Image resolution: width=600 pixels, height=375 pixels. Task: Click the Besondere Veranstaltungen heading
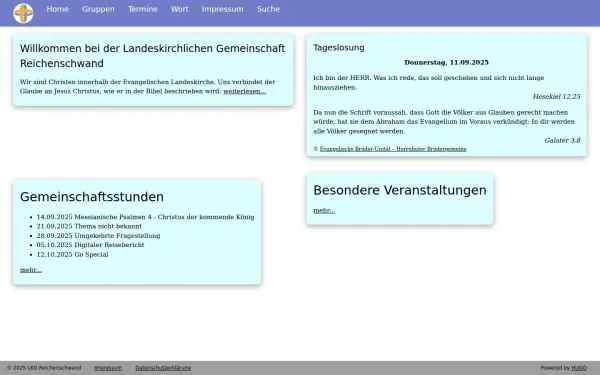pos(400,190)
